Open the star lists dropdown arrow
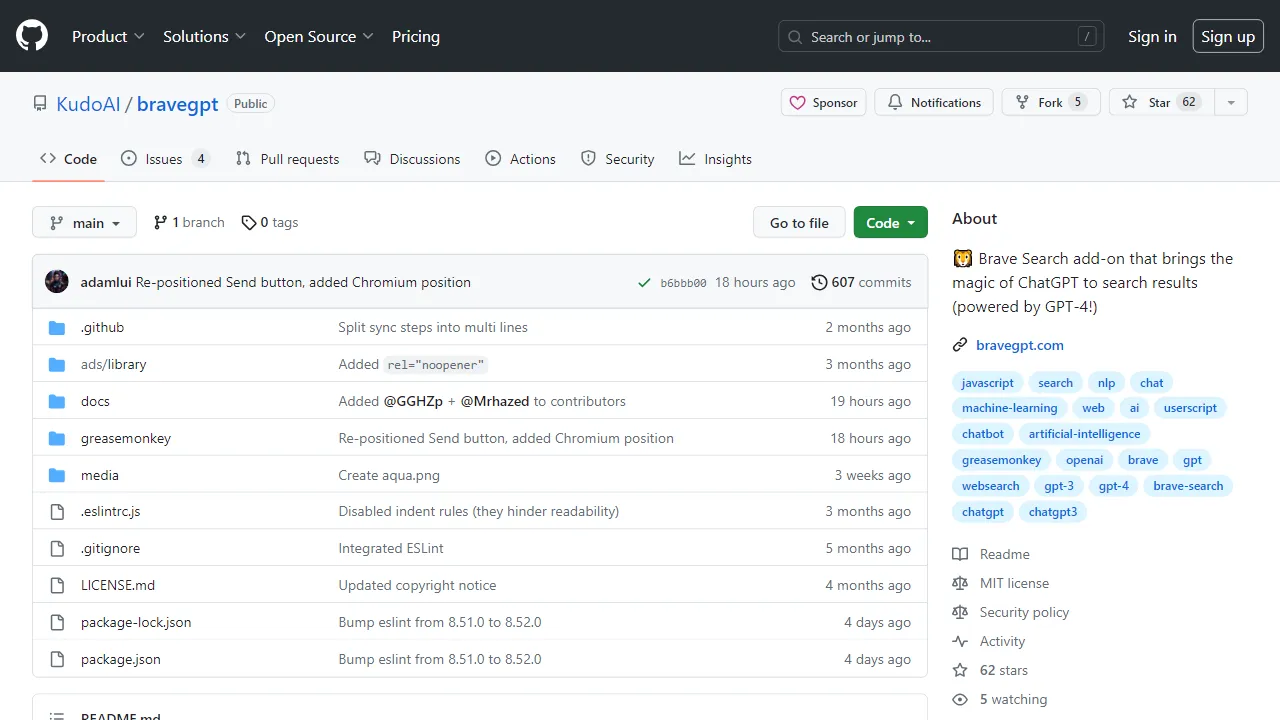This screenshot has height=720, width=1280. coord(1231,102)
